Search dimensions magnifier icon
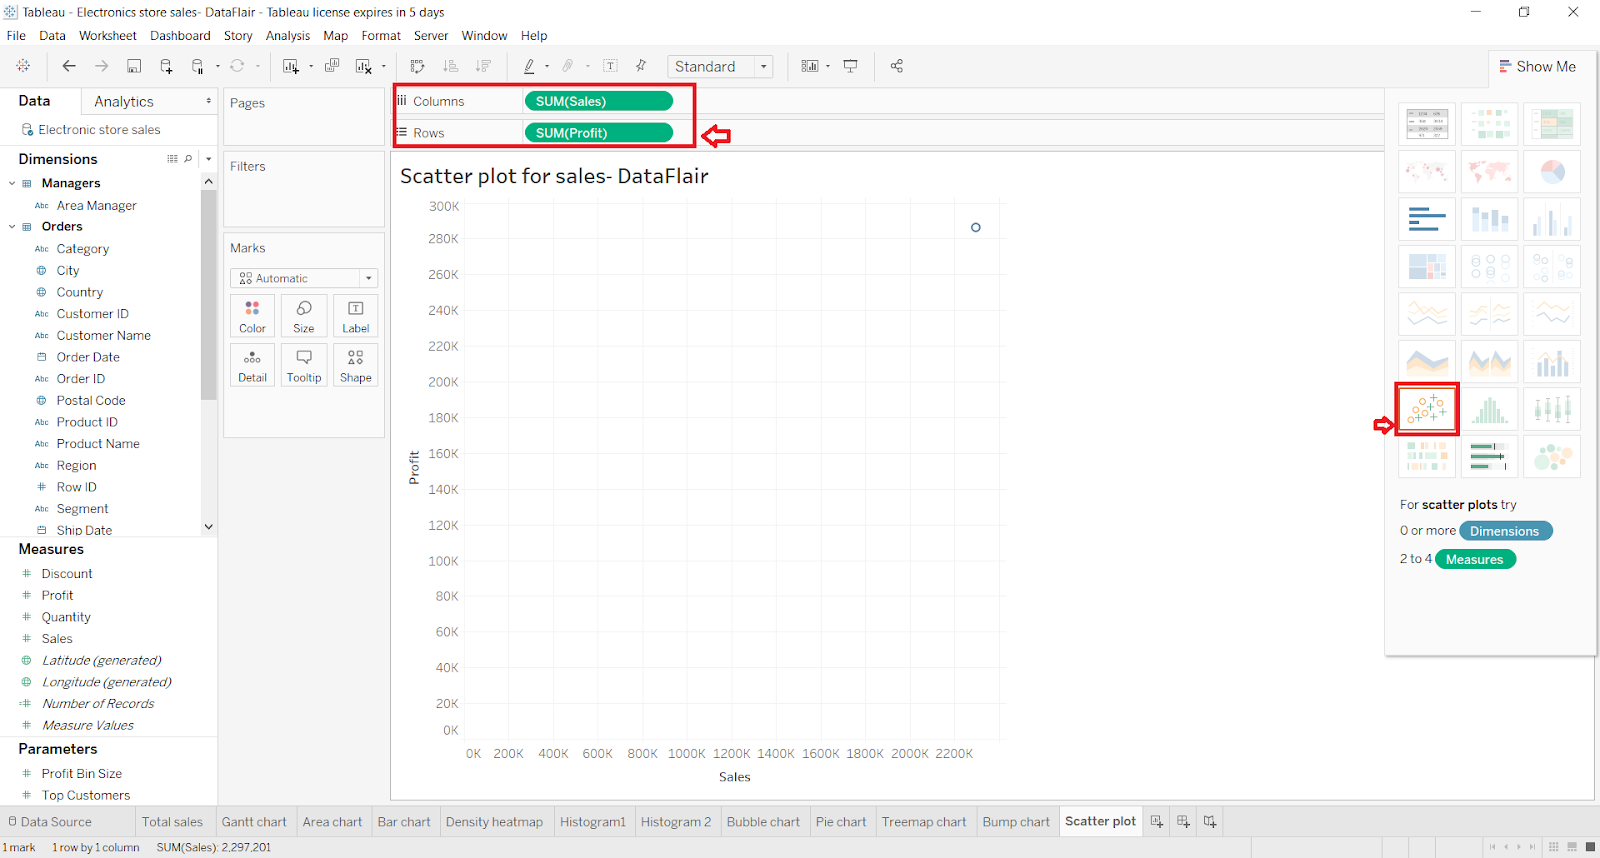 point(188,159)
